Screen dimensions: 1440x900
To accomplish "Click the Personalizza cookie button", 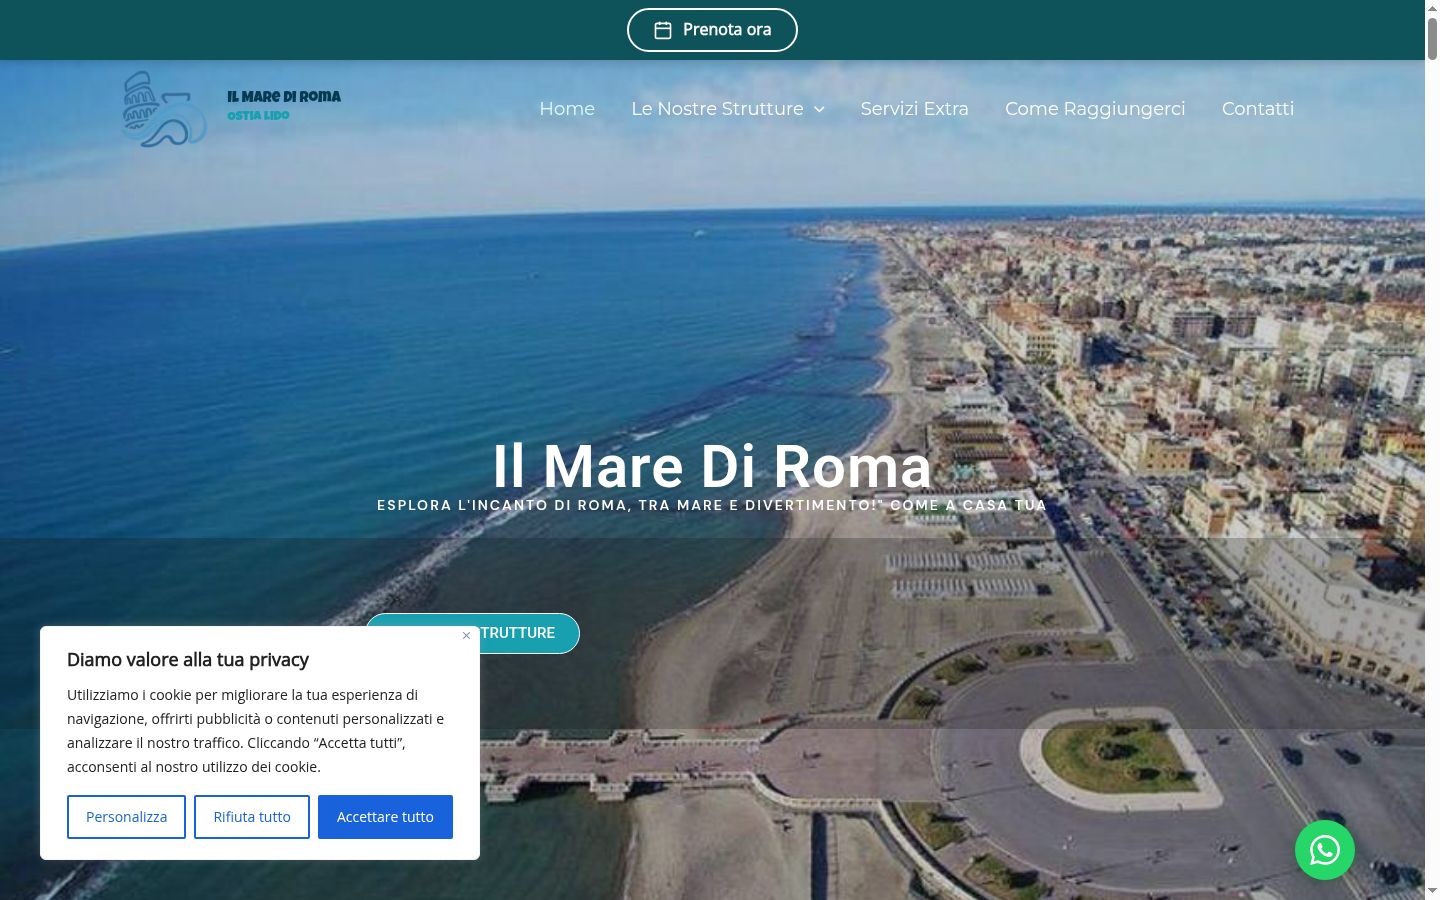I will 126,817.
